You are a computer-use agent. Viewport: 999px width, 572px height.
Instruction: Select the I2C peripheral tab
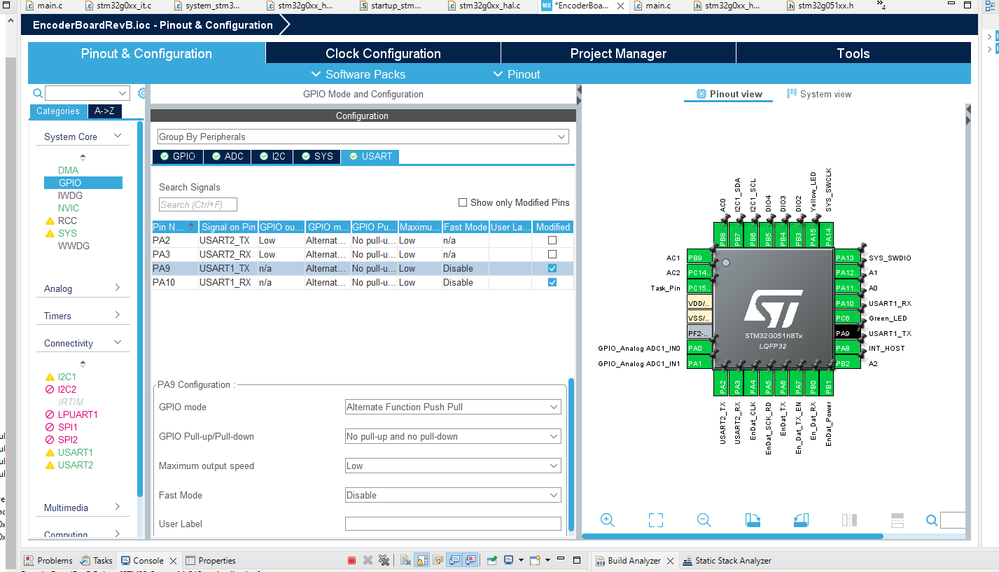272,157
